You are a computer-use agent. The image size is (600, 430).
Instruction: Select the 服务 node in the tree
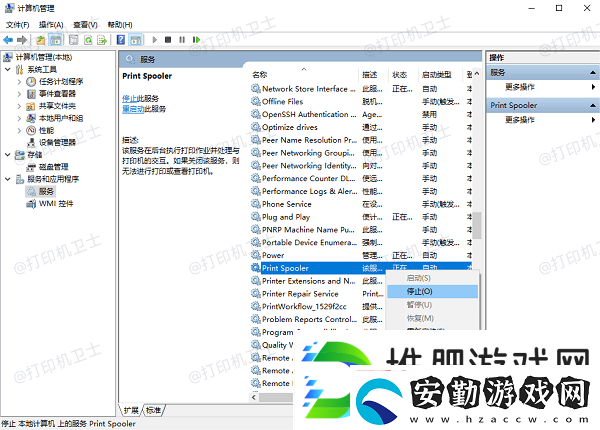click(x=46, y=191)
